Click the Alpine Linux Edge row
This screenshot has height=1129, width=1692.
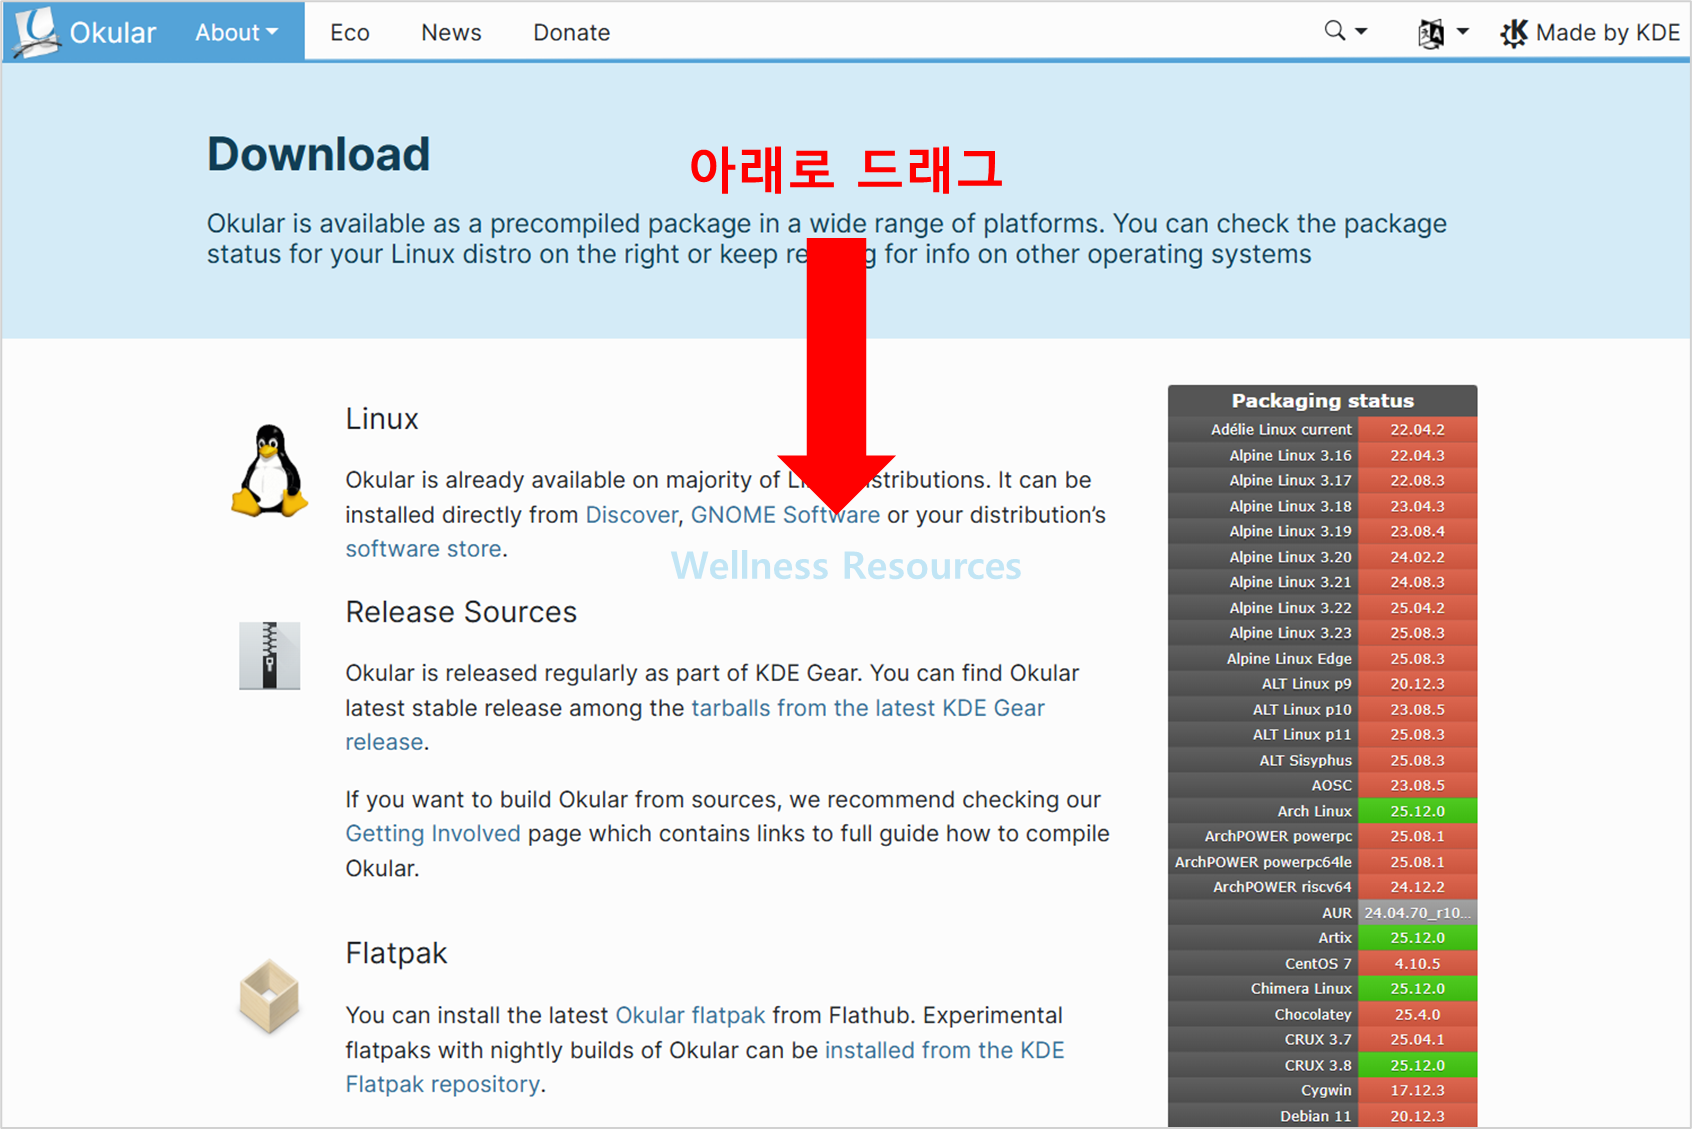pos(1322,659)
